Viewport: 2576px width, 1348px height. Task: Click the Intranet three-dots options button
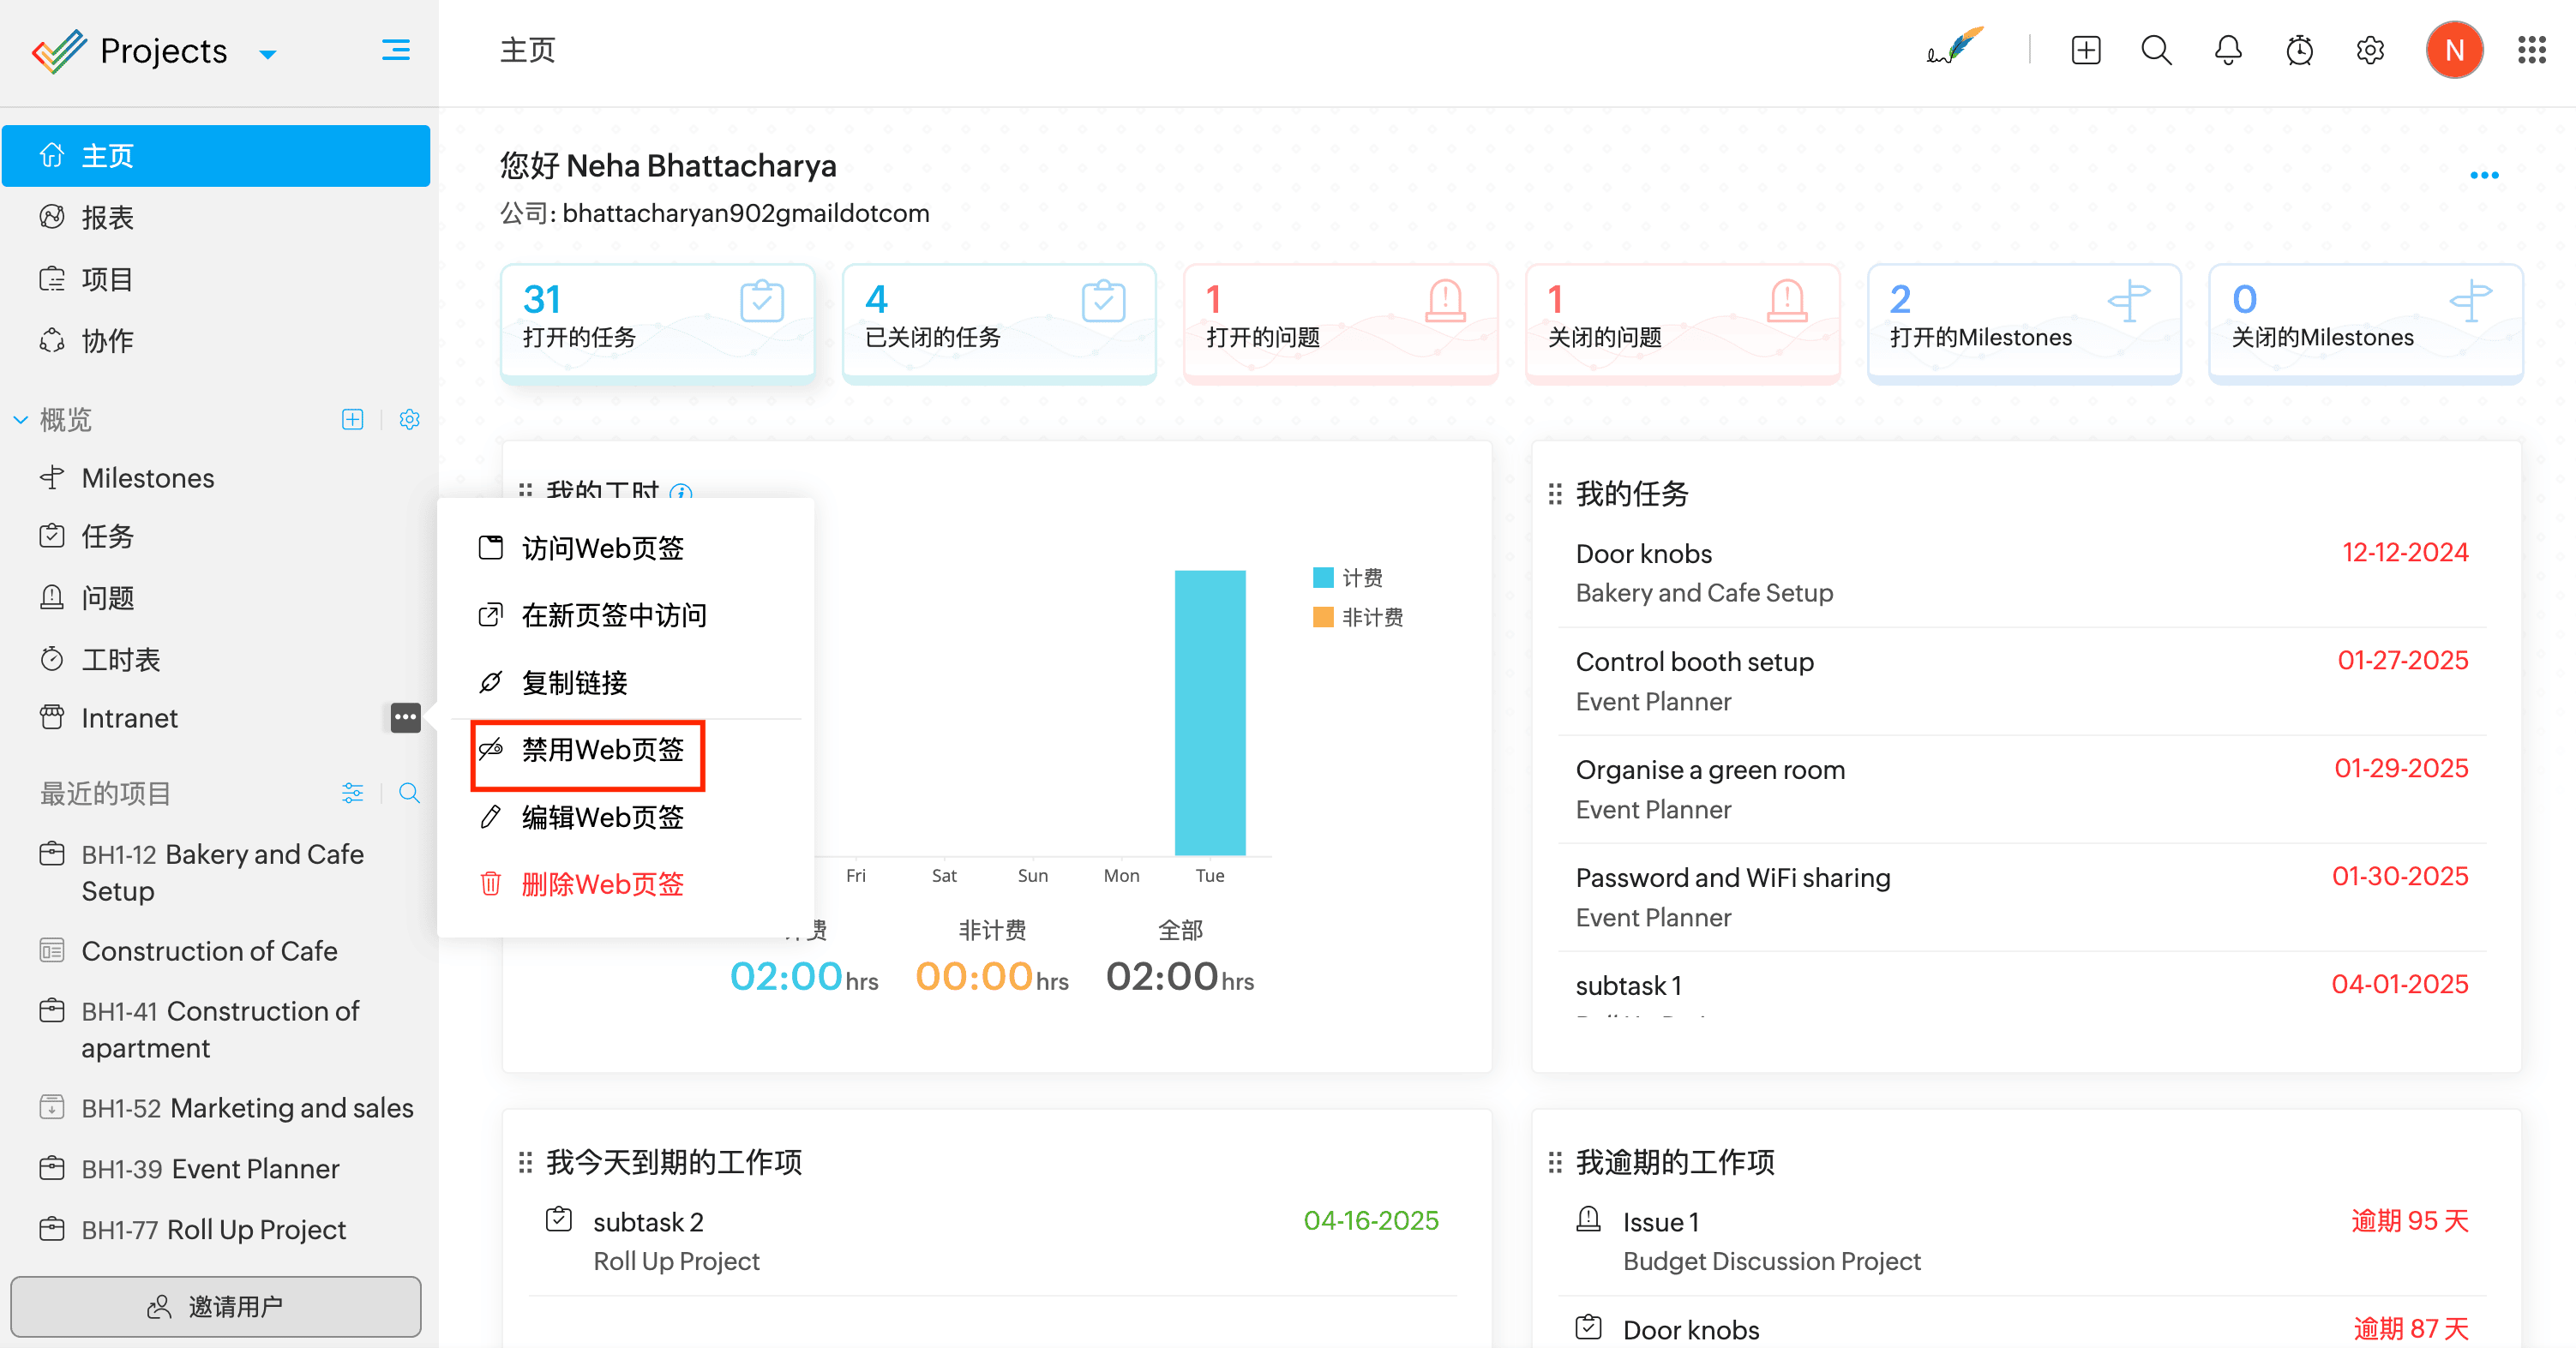(x=405, y=718)
